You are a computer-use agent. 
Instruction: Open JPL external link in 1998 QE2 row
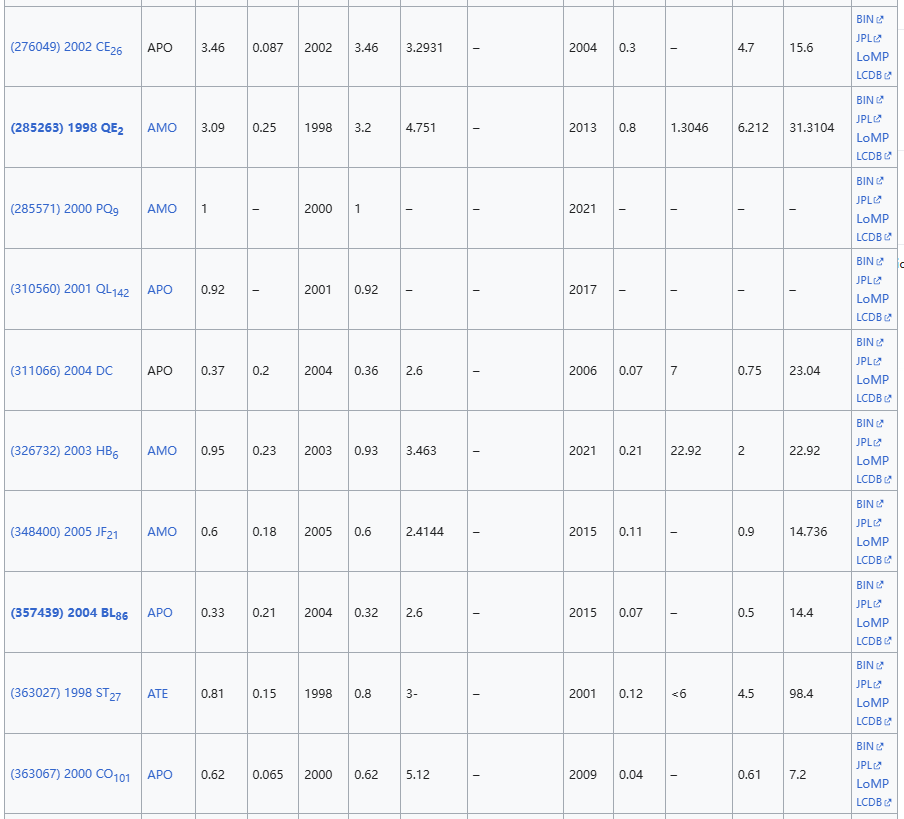865,119
